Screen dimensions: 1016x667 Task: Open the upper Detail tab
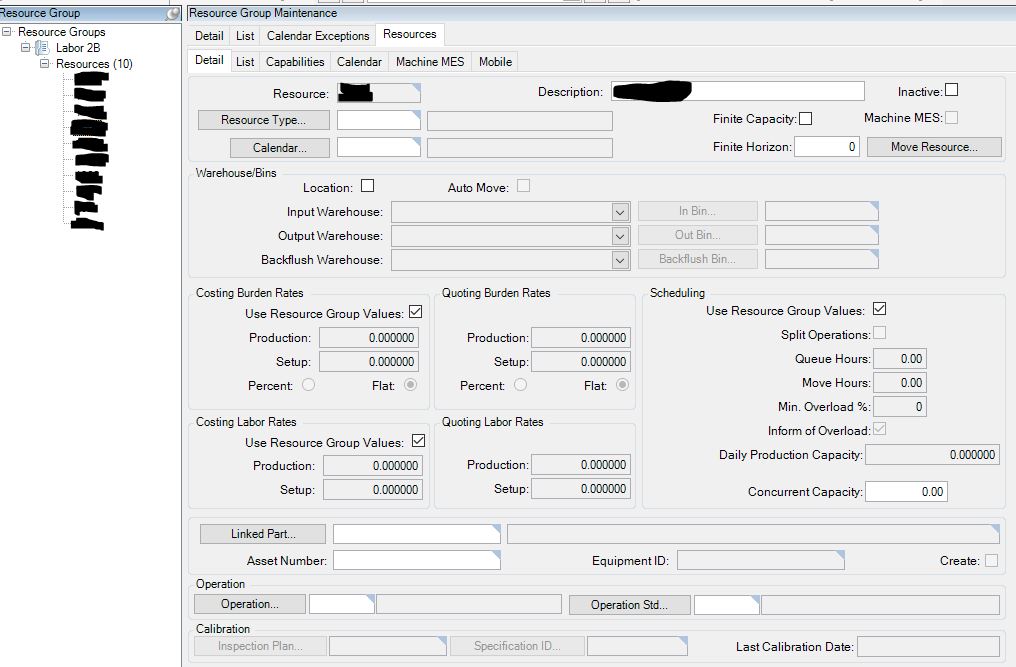[209, 36]
